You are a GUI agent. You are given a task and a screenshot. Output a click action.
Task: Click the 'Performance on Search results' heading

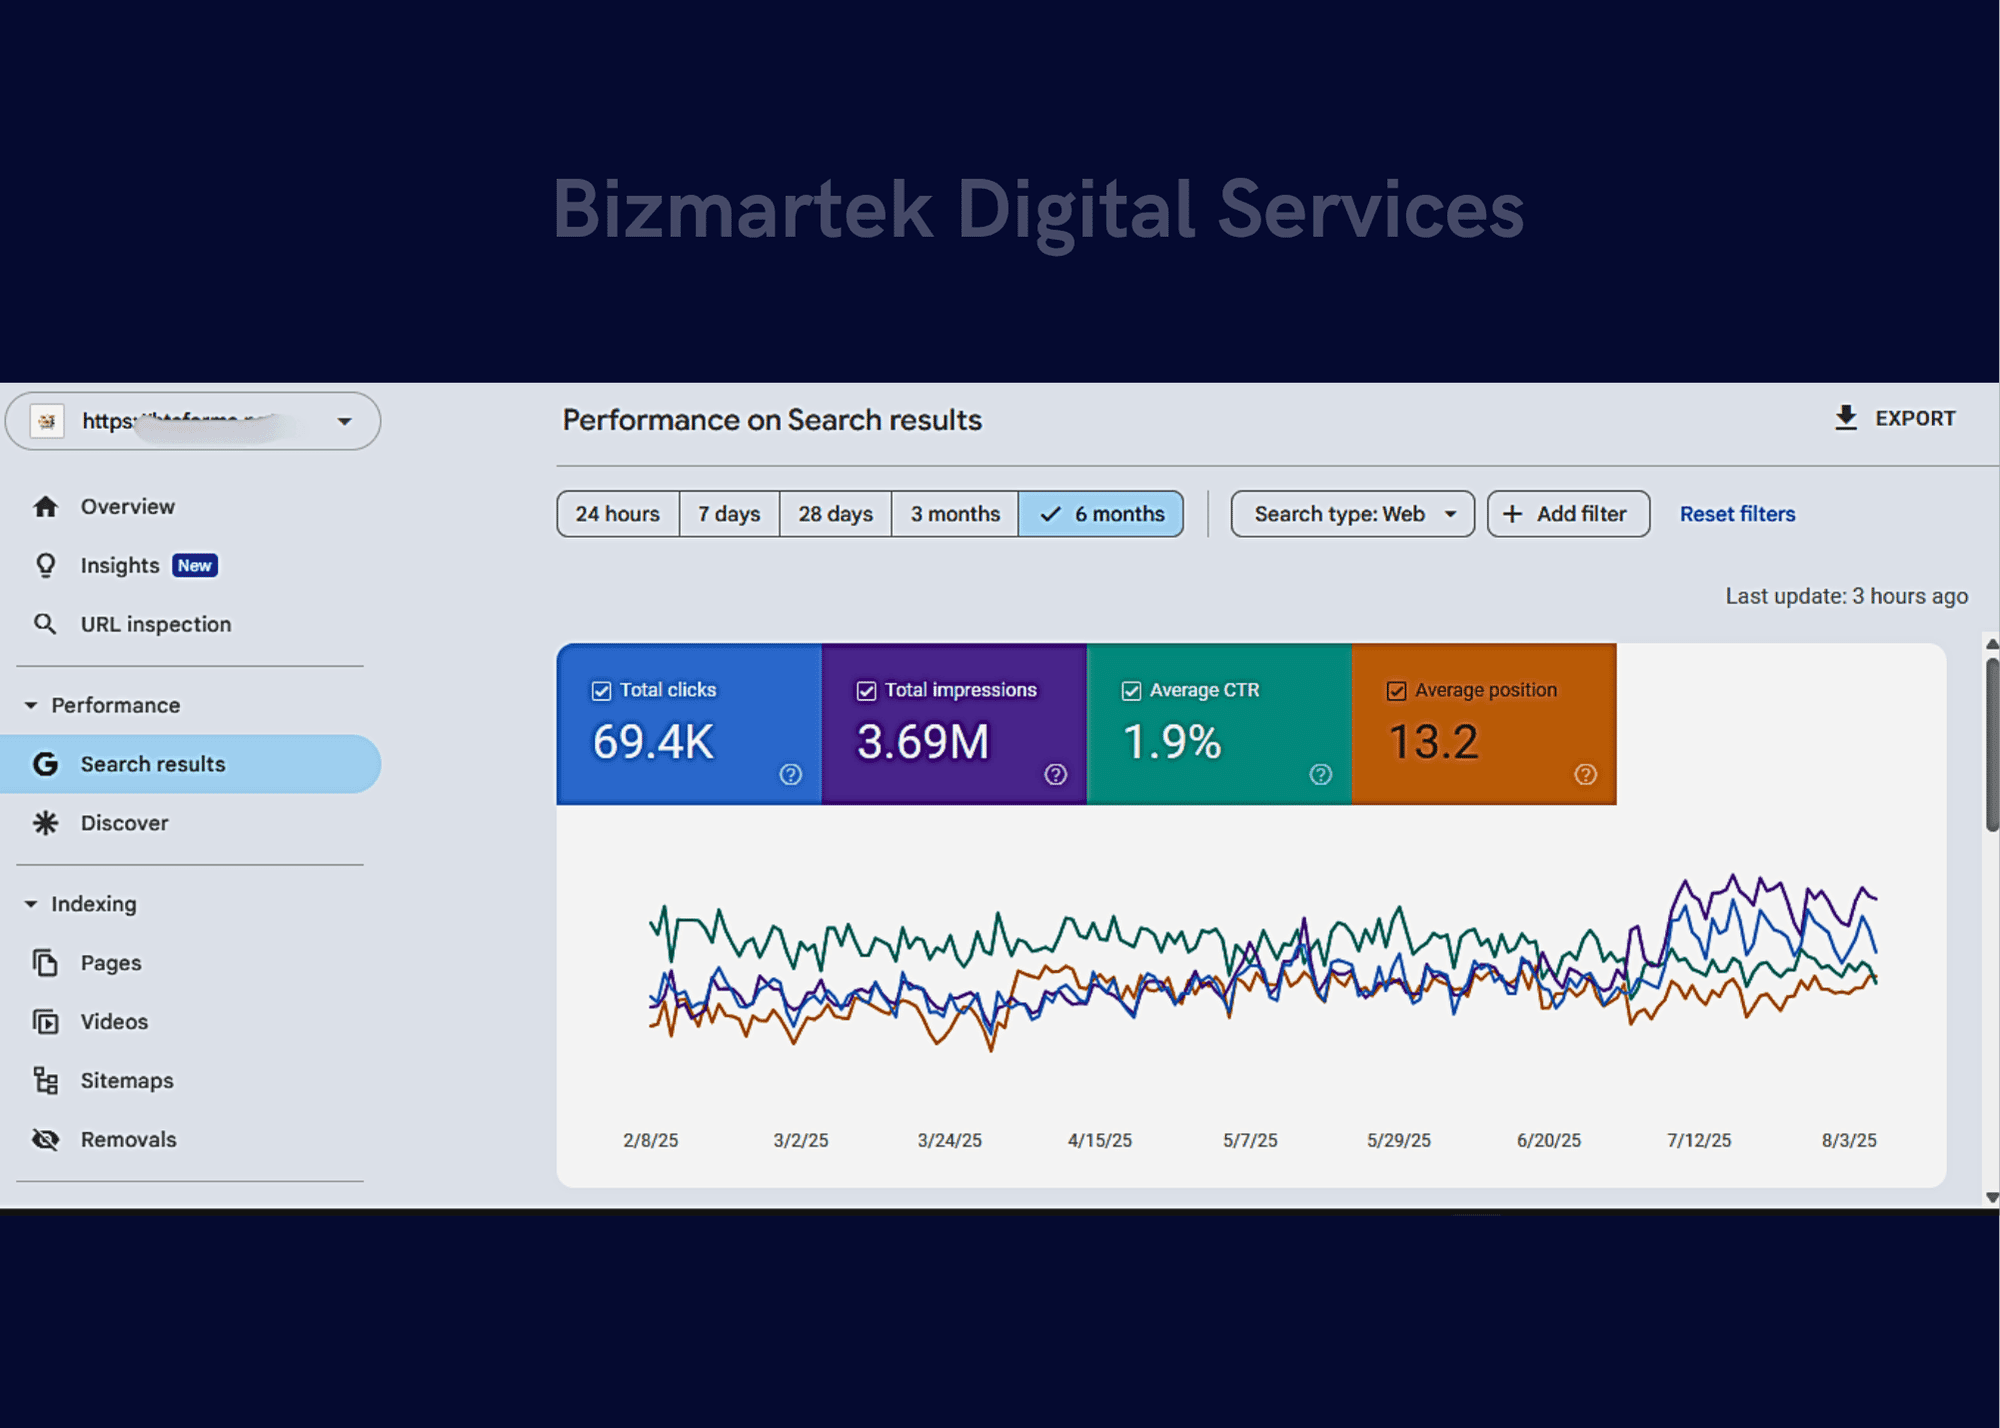772,420
